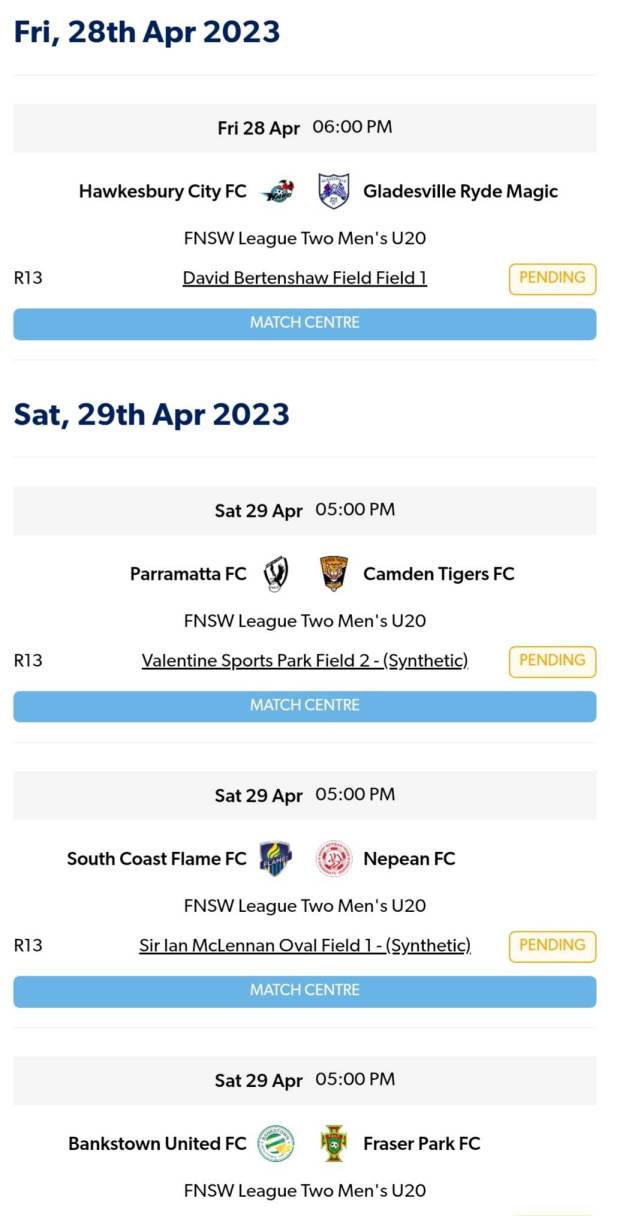Click the PENDING badge on the Friday fixture

click(x=551, y=278)
